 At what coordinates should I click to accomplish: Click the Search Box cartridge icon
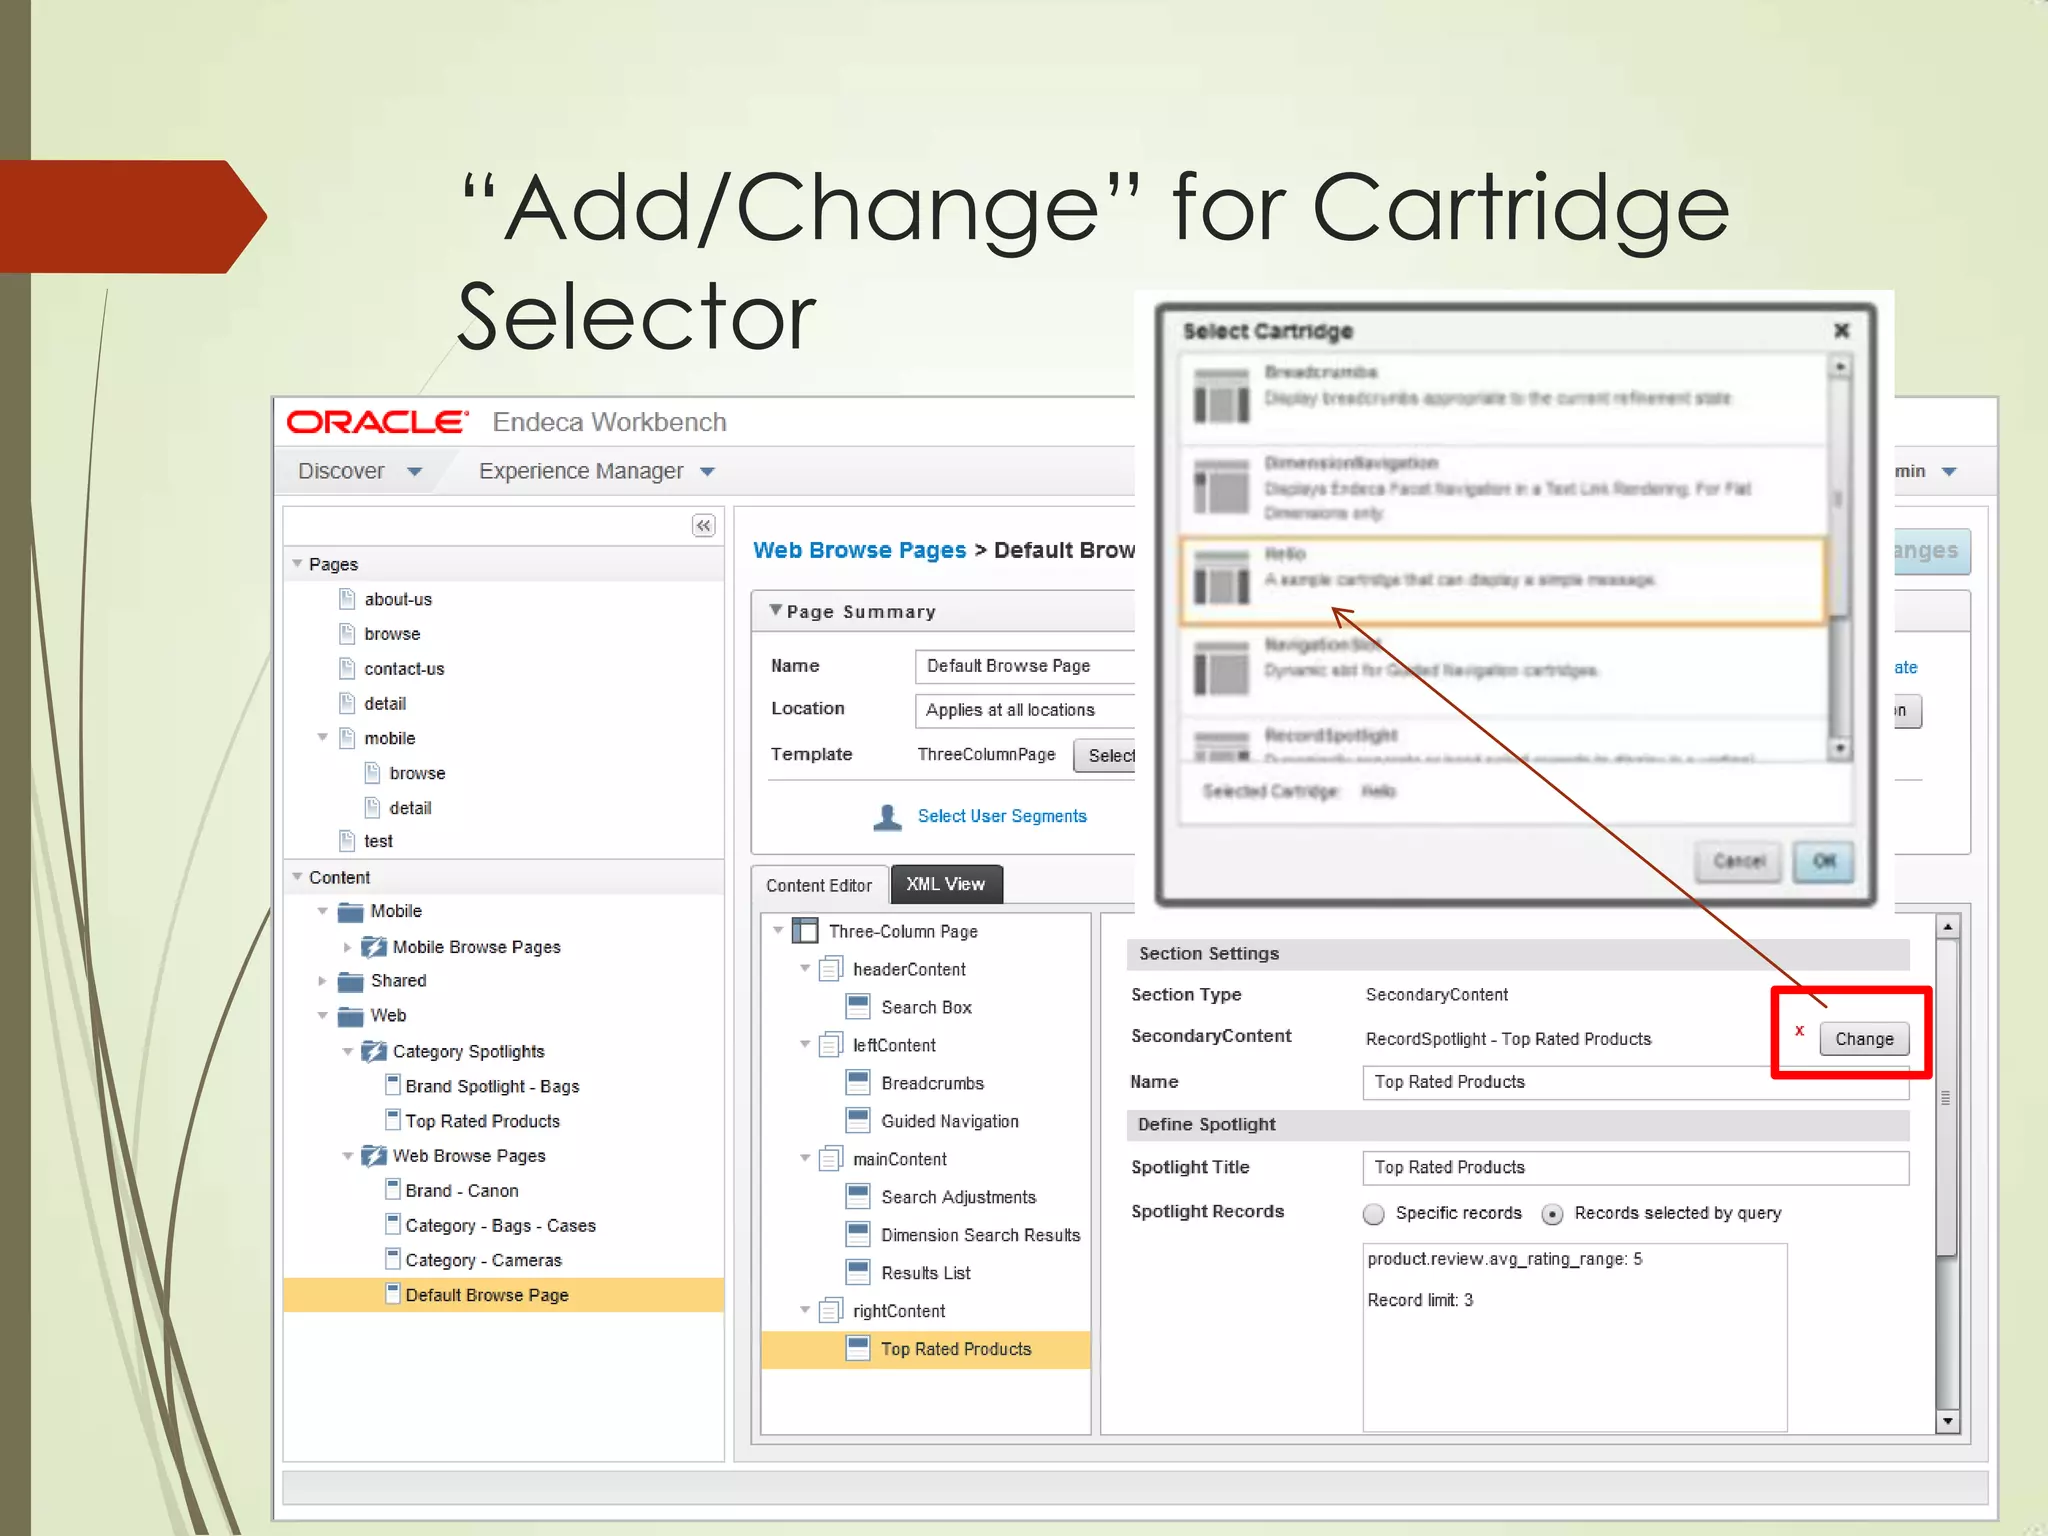tap(858, 1006)
